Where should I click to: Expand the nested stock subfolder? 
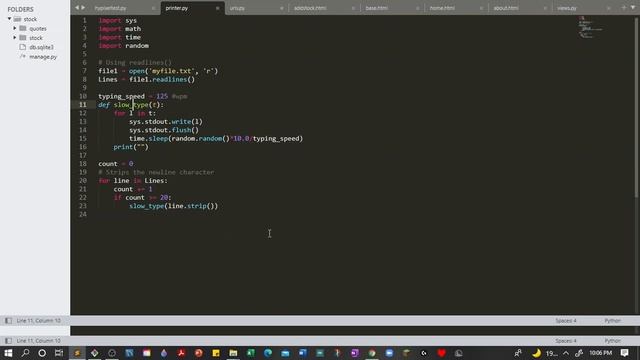(x=15, y=38)
